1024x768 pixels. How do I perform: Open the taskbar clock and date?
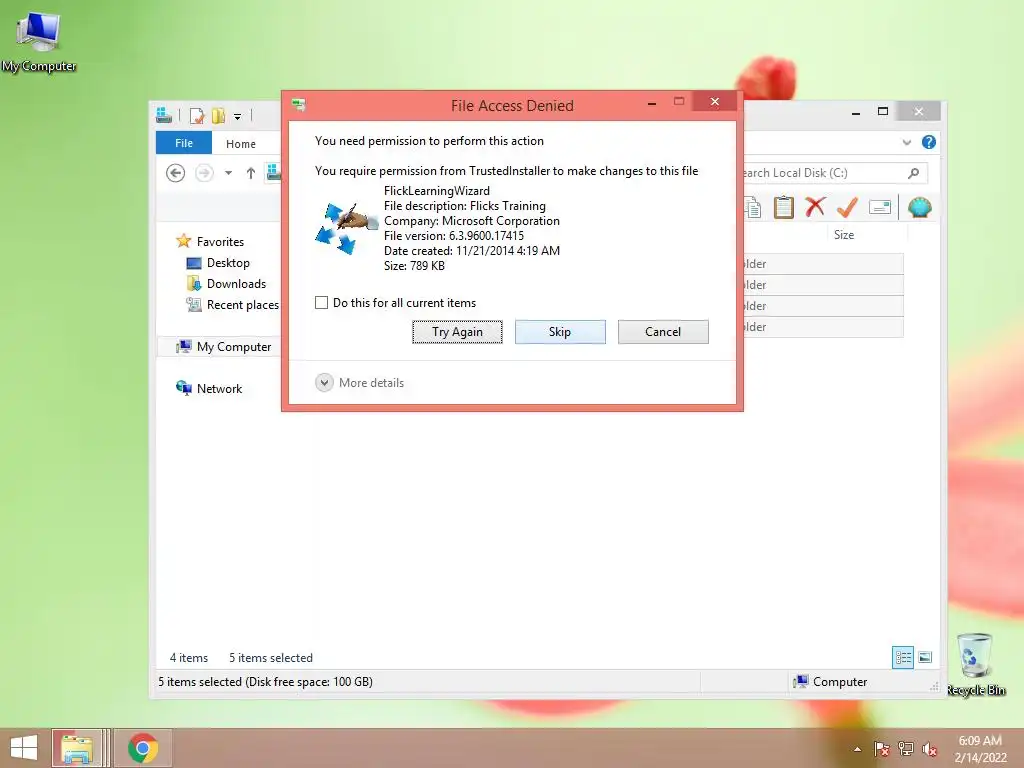[980, 749]
